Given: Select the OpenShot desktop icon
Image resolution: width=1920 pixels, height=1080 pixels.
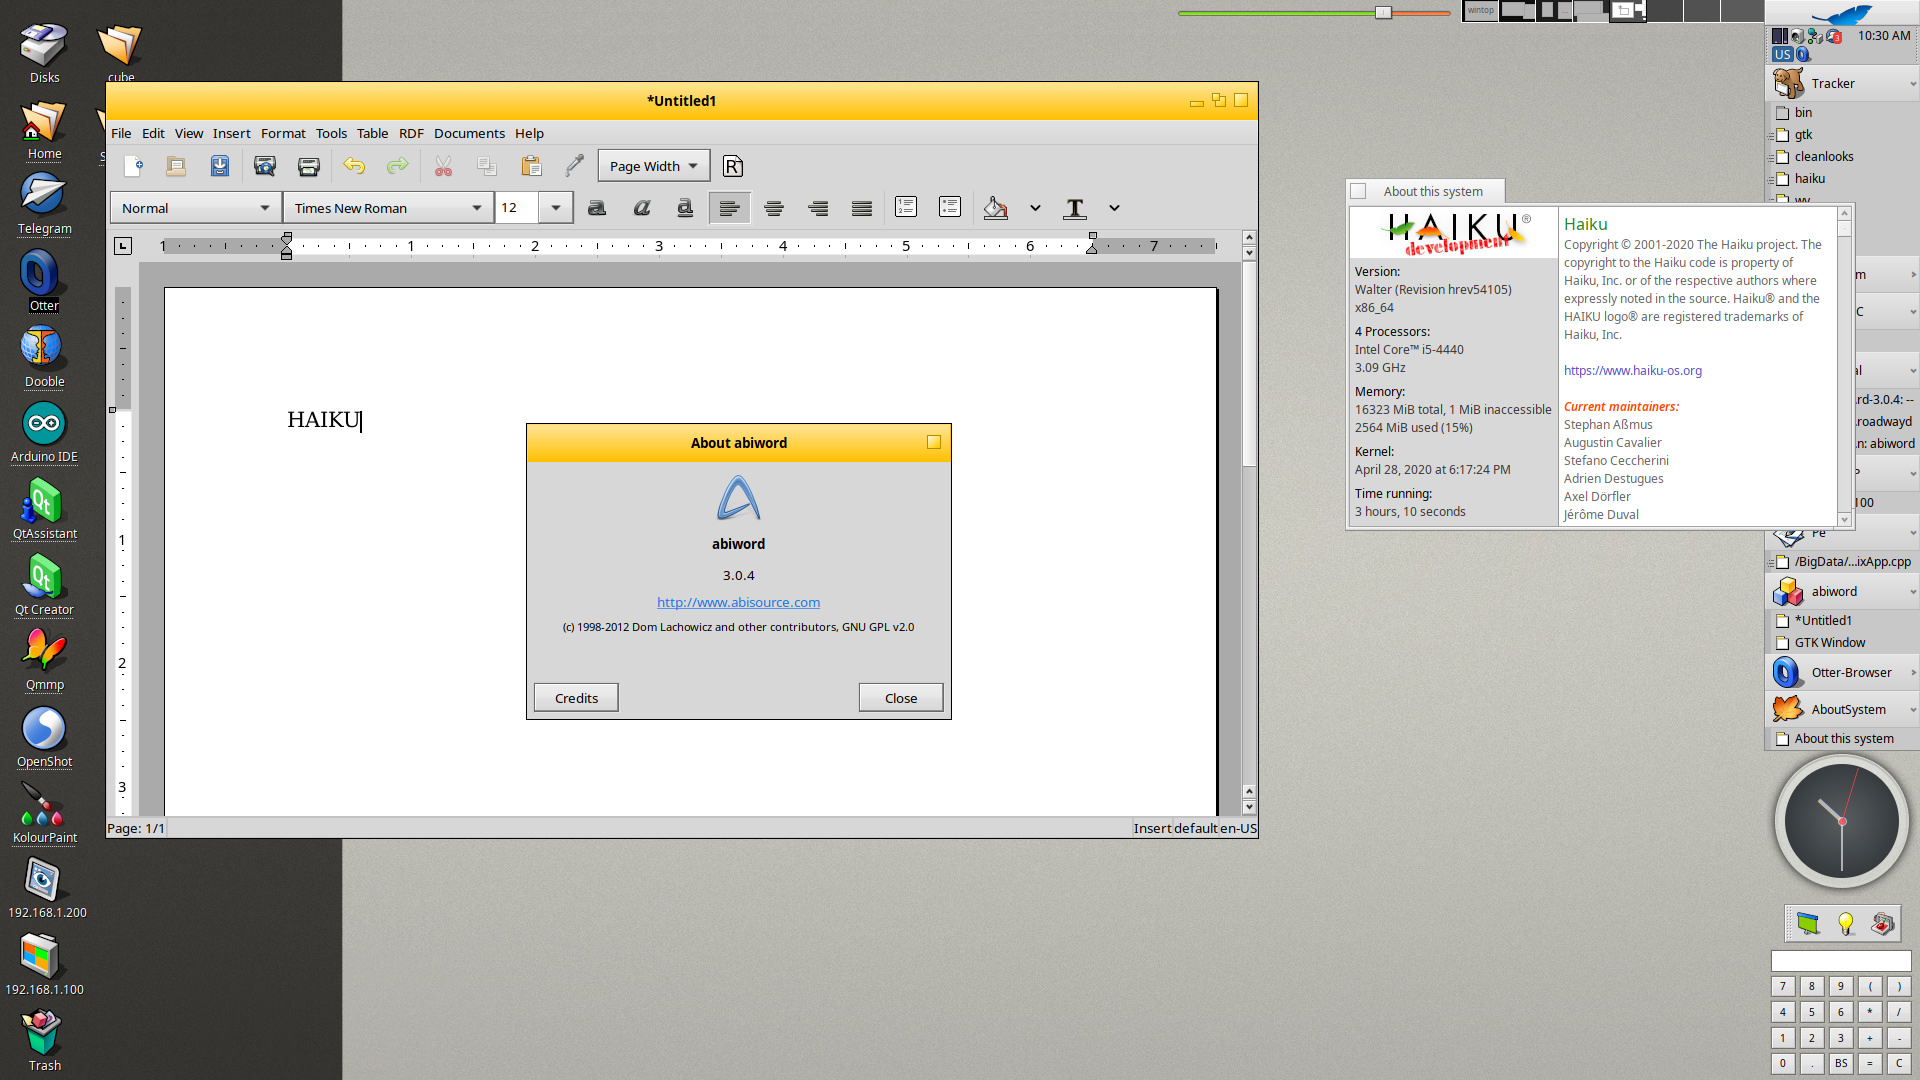Looking at the screenshot, I should [43, 737].
